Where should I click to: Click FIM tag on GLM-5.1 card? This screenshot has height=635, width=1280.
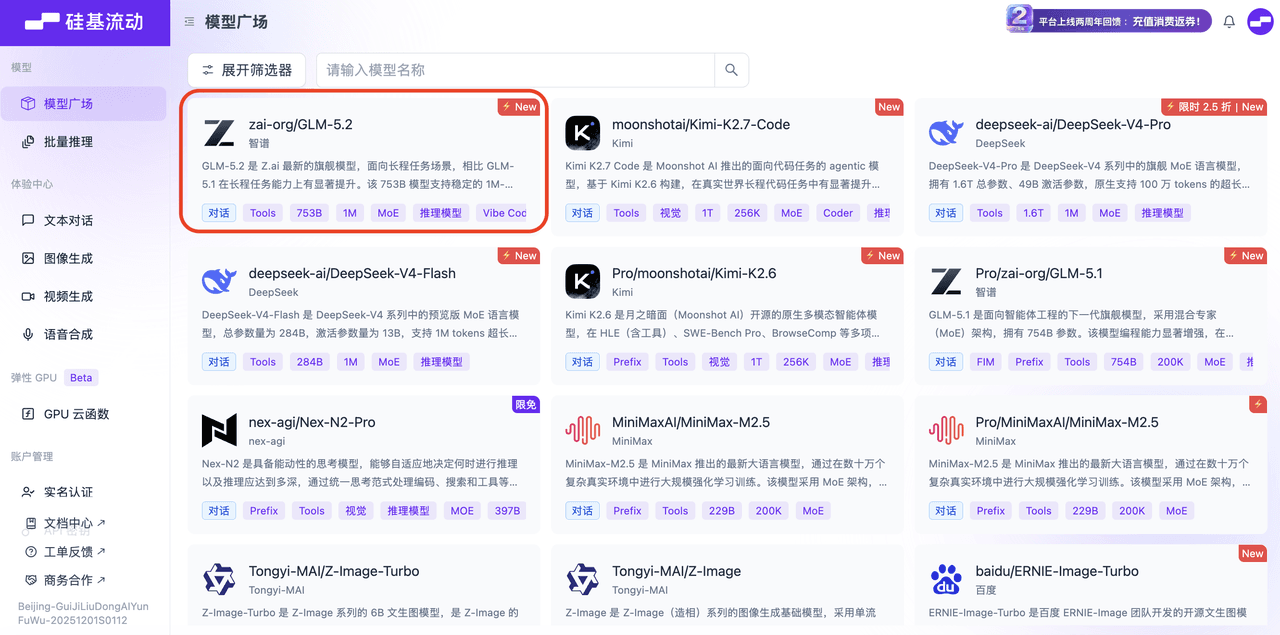[986, 362]
